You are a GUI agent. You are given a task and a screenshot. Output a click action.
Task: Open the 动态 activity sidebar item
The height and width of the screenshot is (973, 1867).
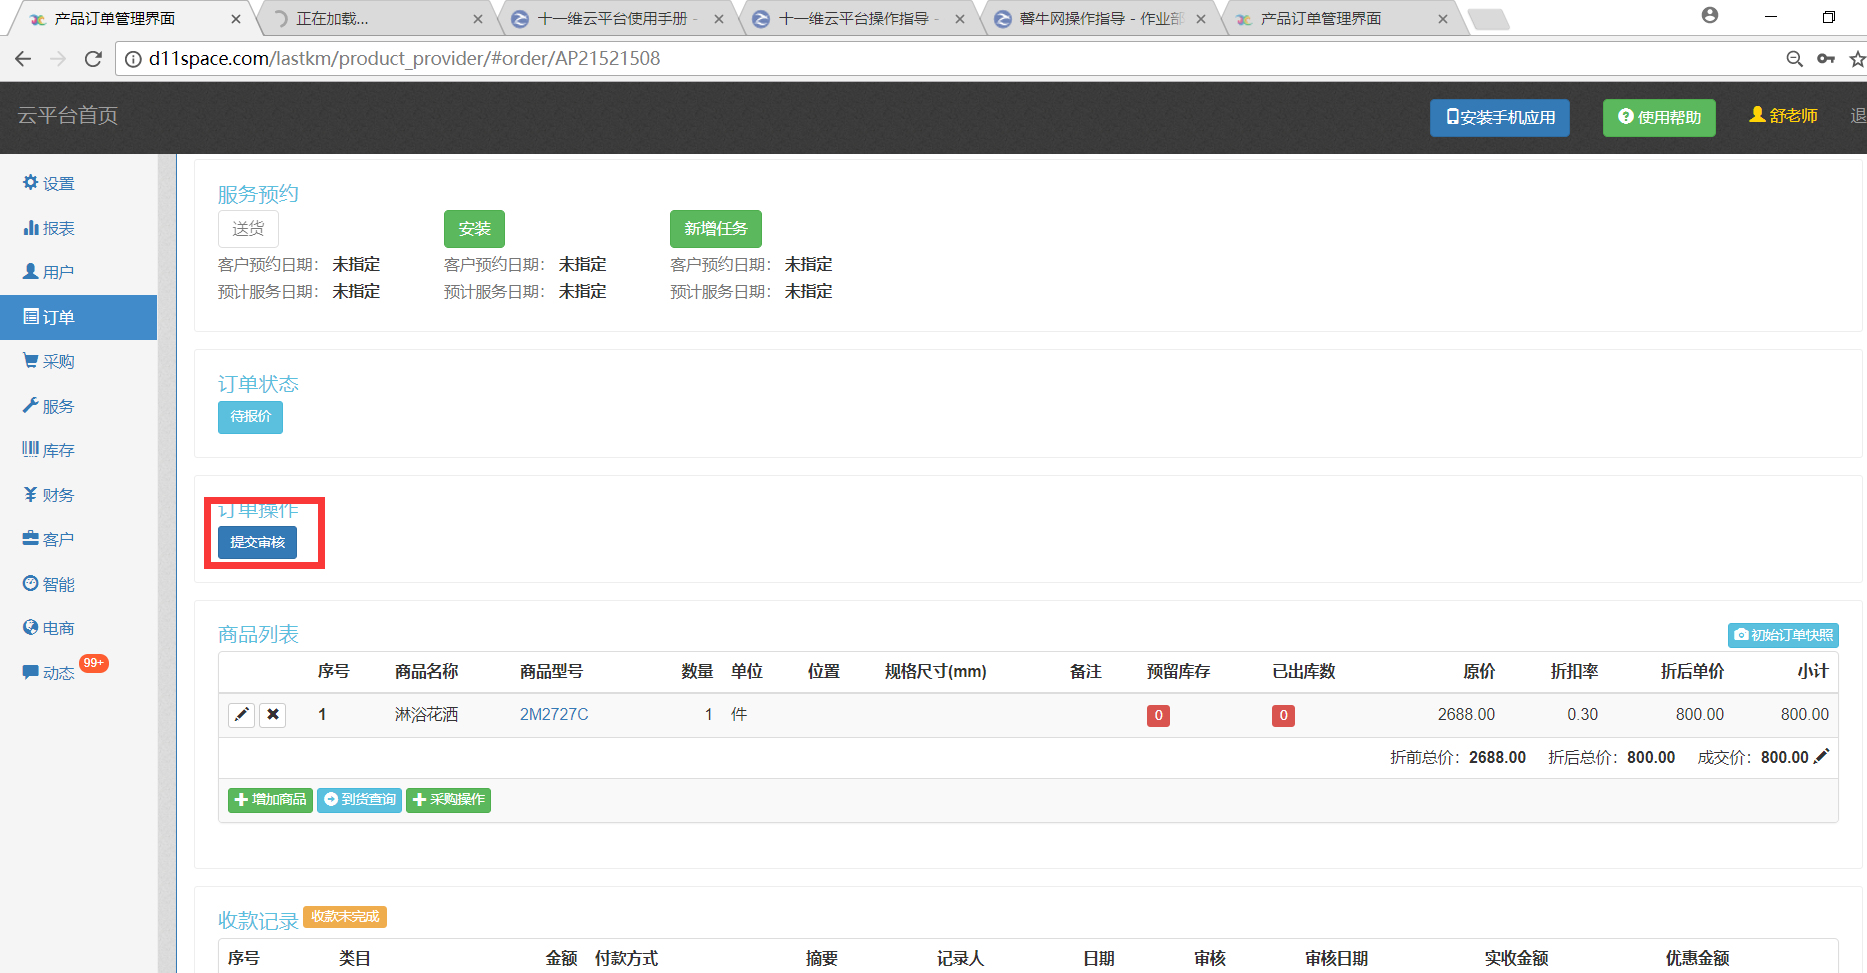pos(49,673)
